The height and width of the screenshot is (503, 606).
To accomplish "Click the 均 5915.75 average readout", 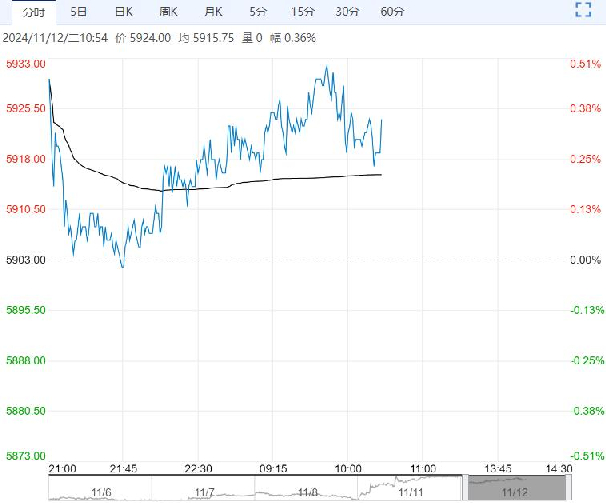I will (206, 38).
